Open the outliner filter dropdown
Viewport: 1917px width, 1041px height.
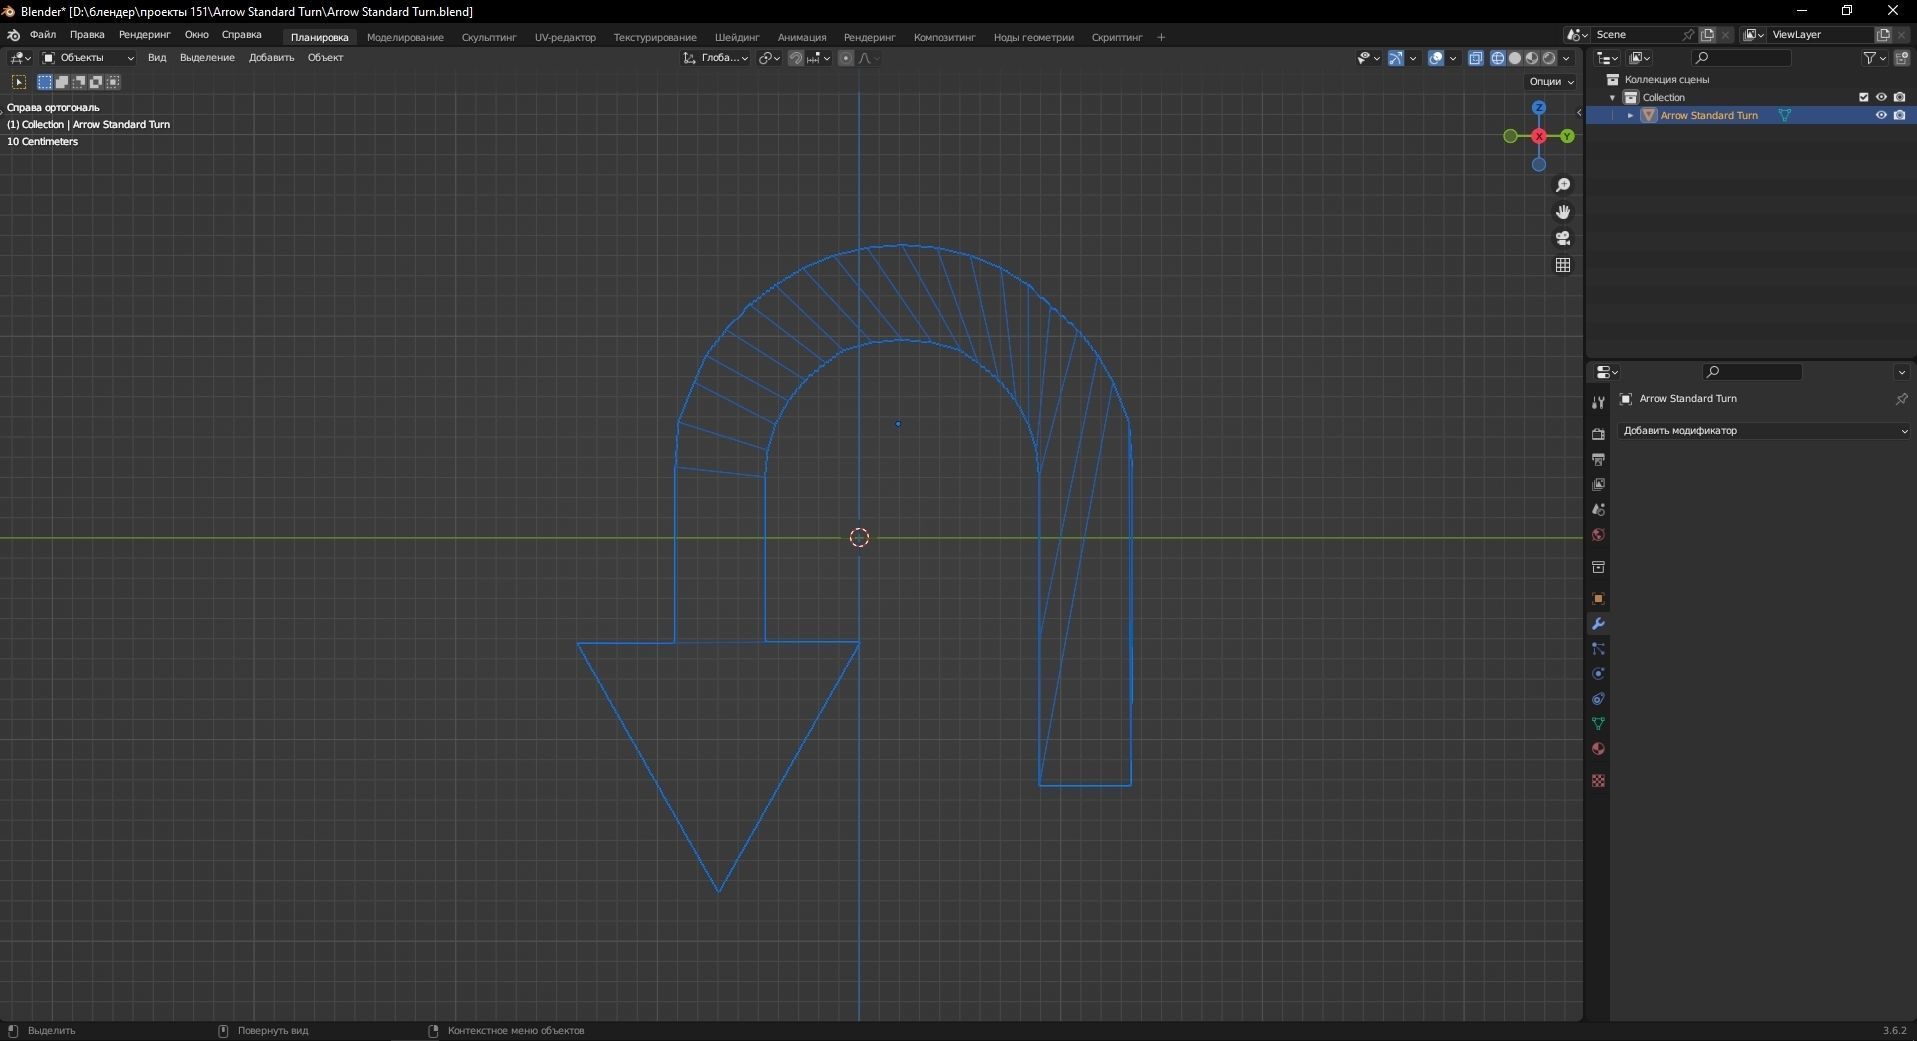pyautogui.click(x=1873, y=58)
